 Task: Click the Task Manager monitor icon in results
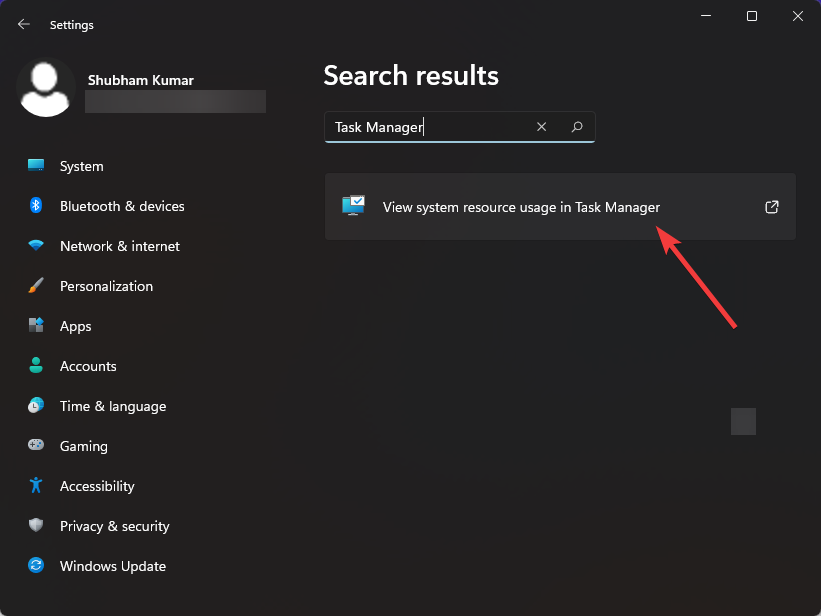pyautogui.click(x=353, y=206)
